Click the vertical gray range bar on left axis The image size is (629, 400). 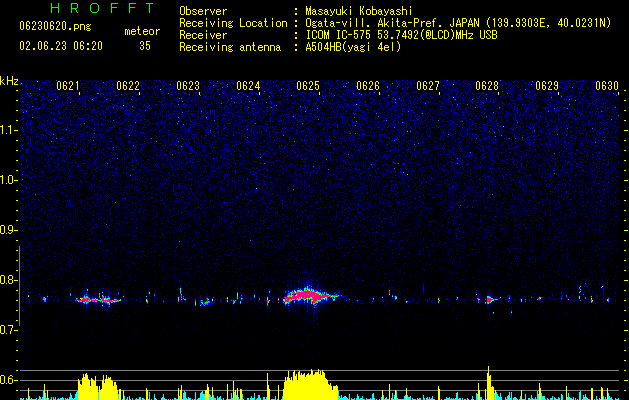19,286
